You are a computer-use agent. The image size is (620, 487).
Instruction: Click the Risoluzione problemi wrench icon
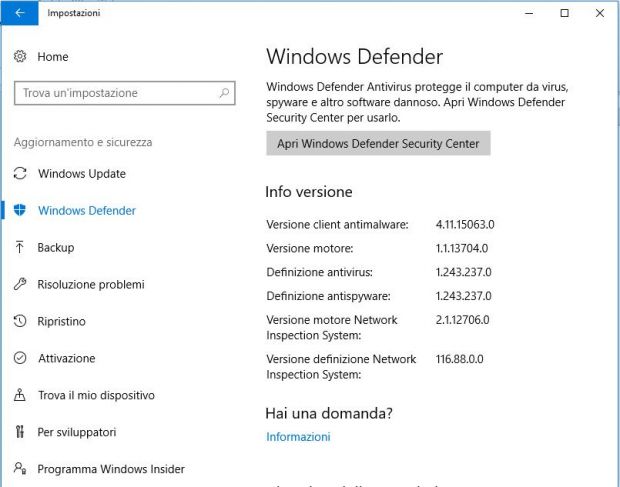[x=20, y=284]
